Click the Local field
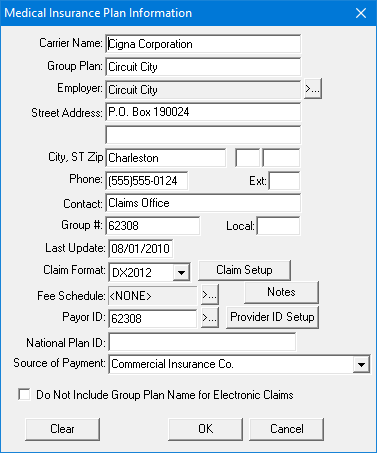377x453 pixels. click(x=278, y=226)
